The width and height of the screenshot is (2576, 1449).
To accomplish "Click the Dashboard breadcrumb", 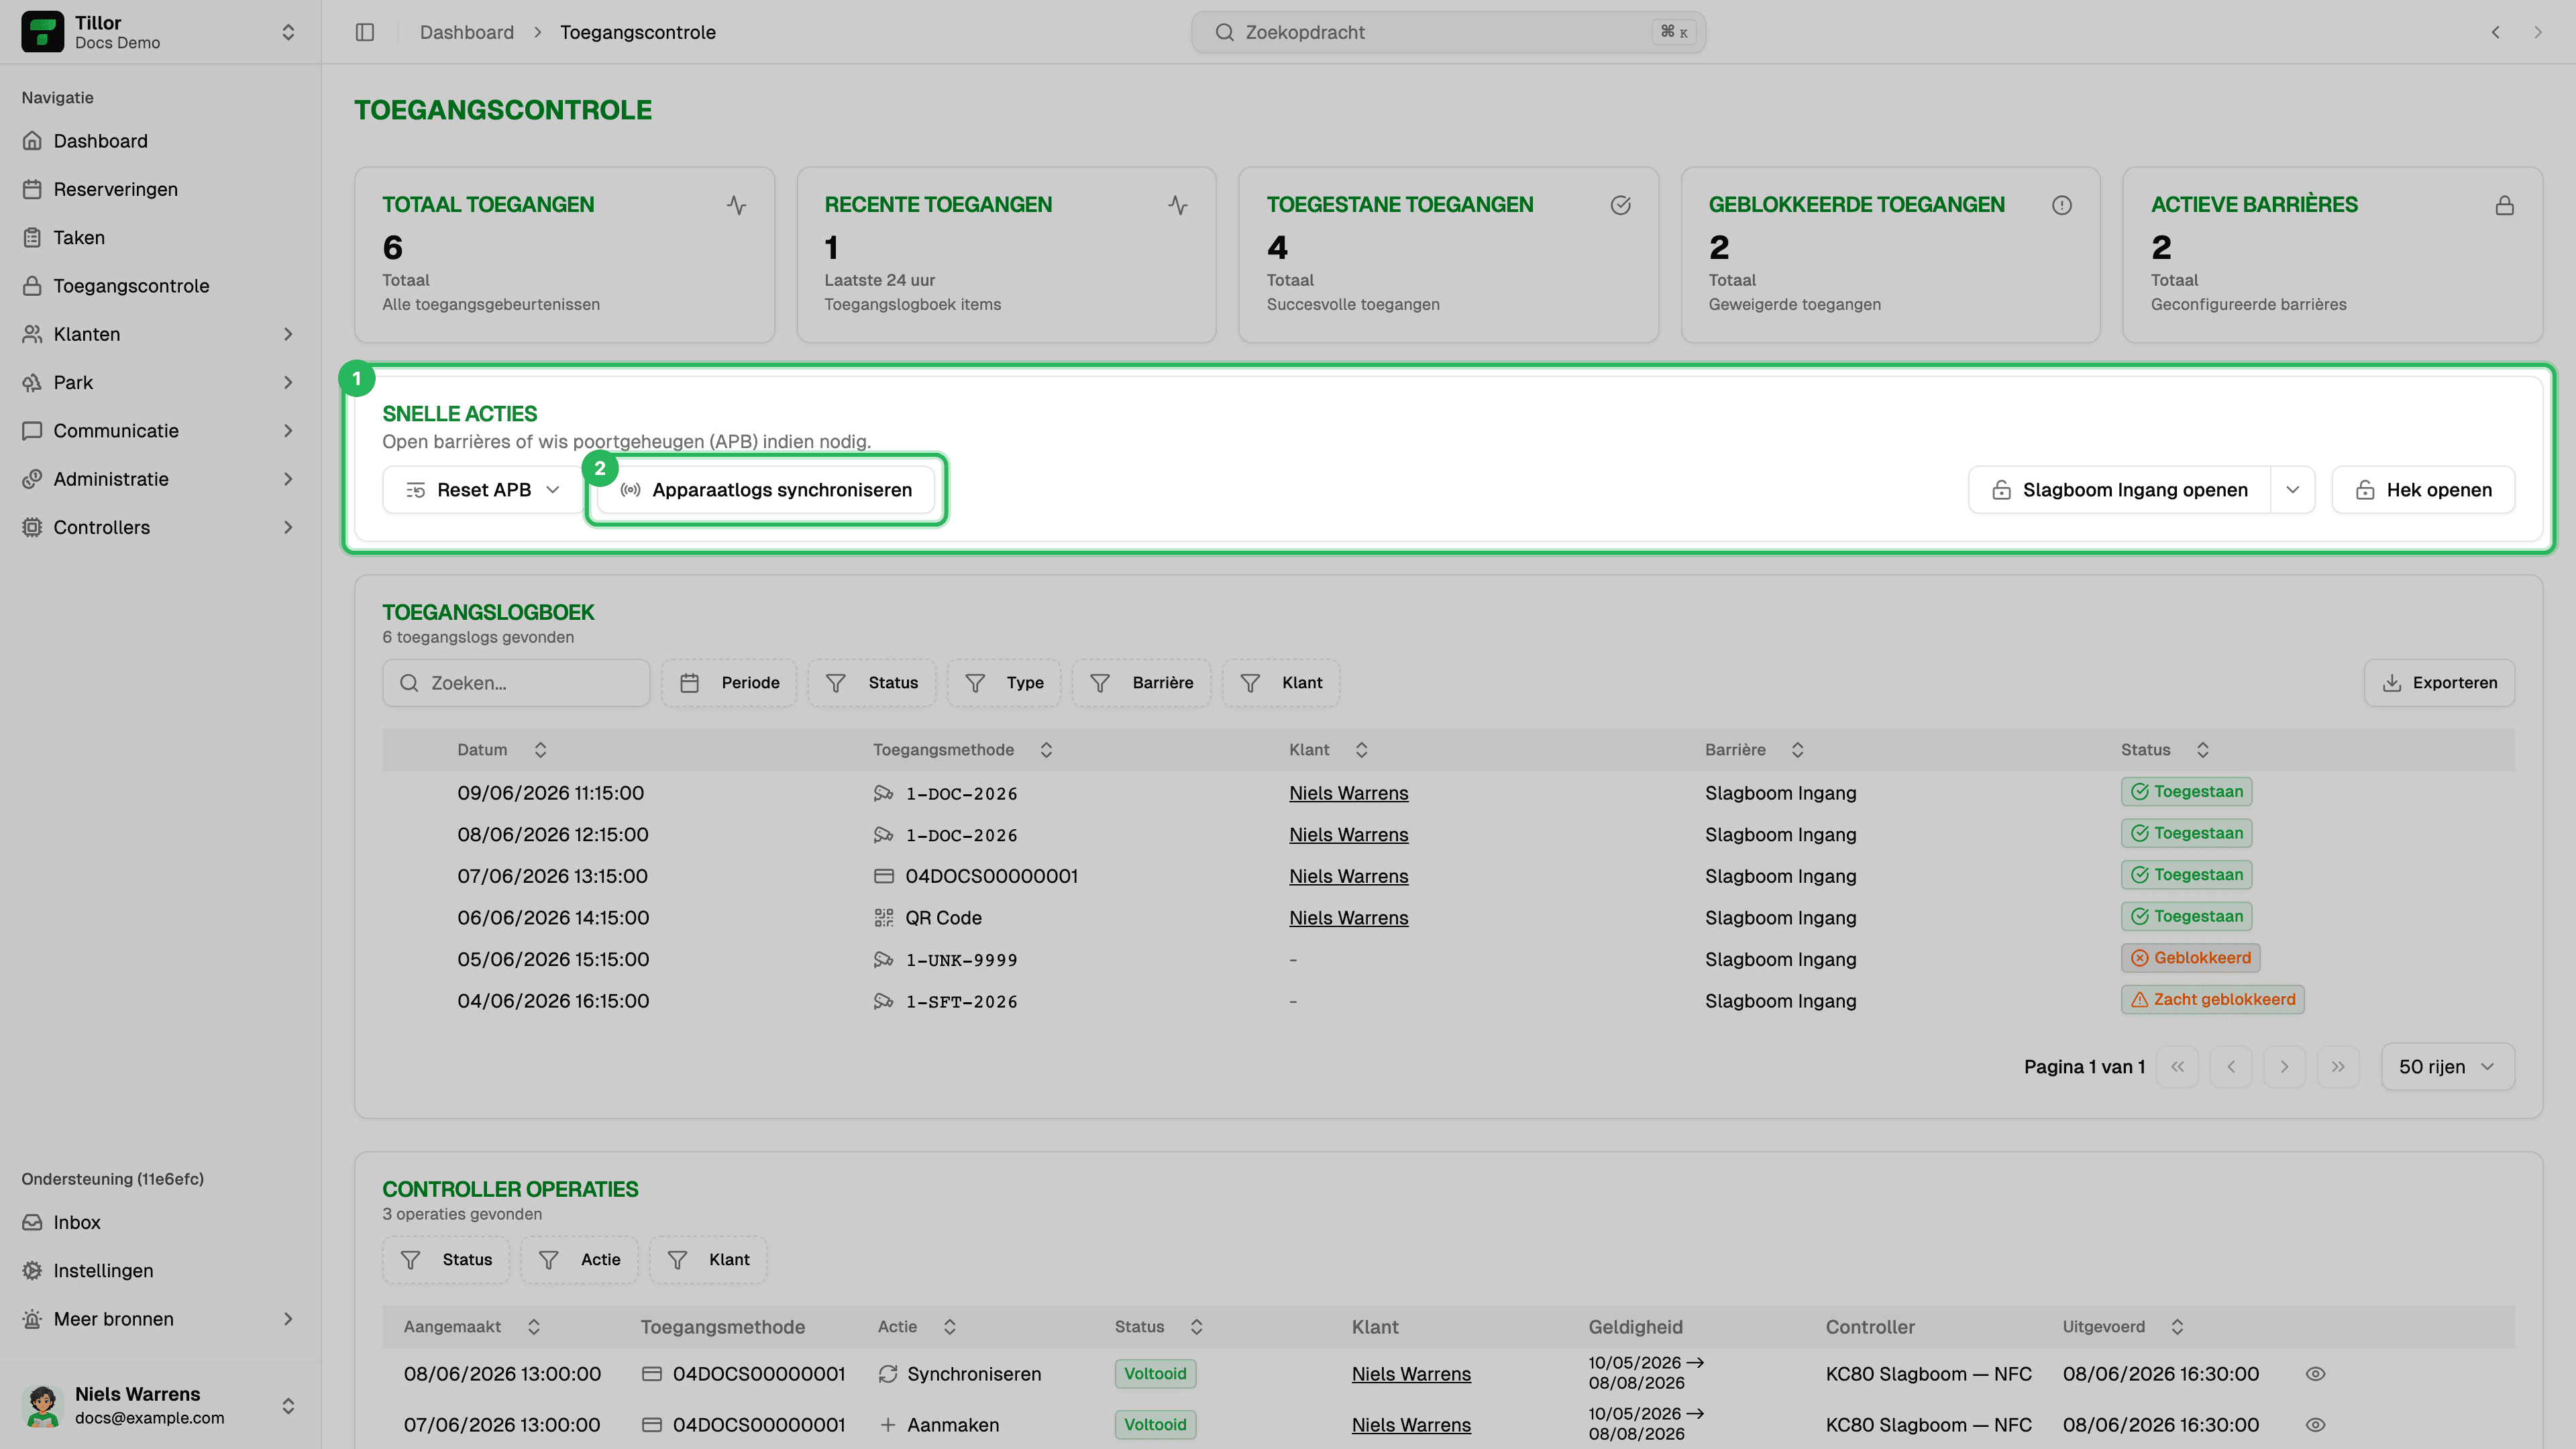I will (466, 32).
